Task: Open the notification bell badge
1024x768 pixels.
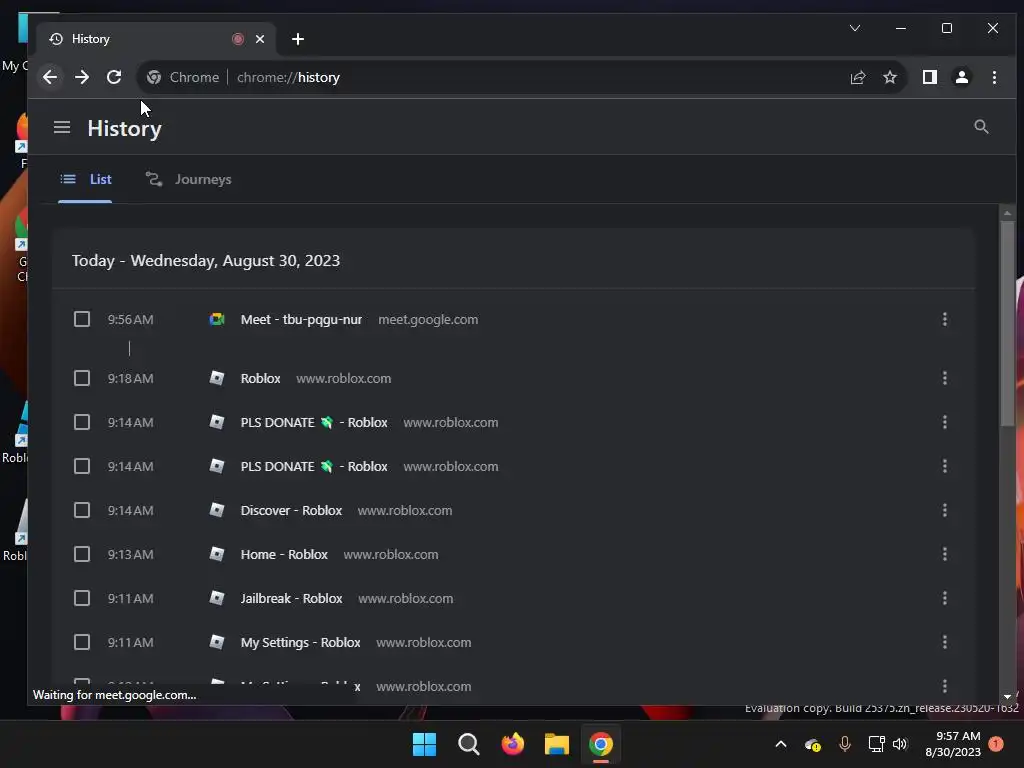Action: [996, 744]
